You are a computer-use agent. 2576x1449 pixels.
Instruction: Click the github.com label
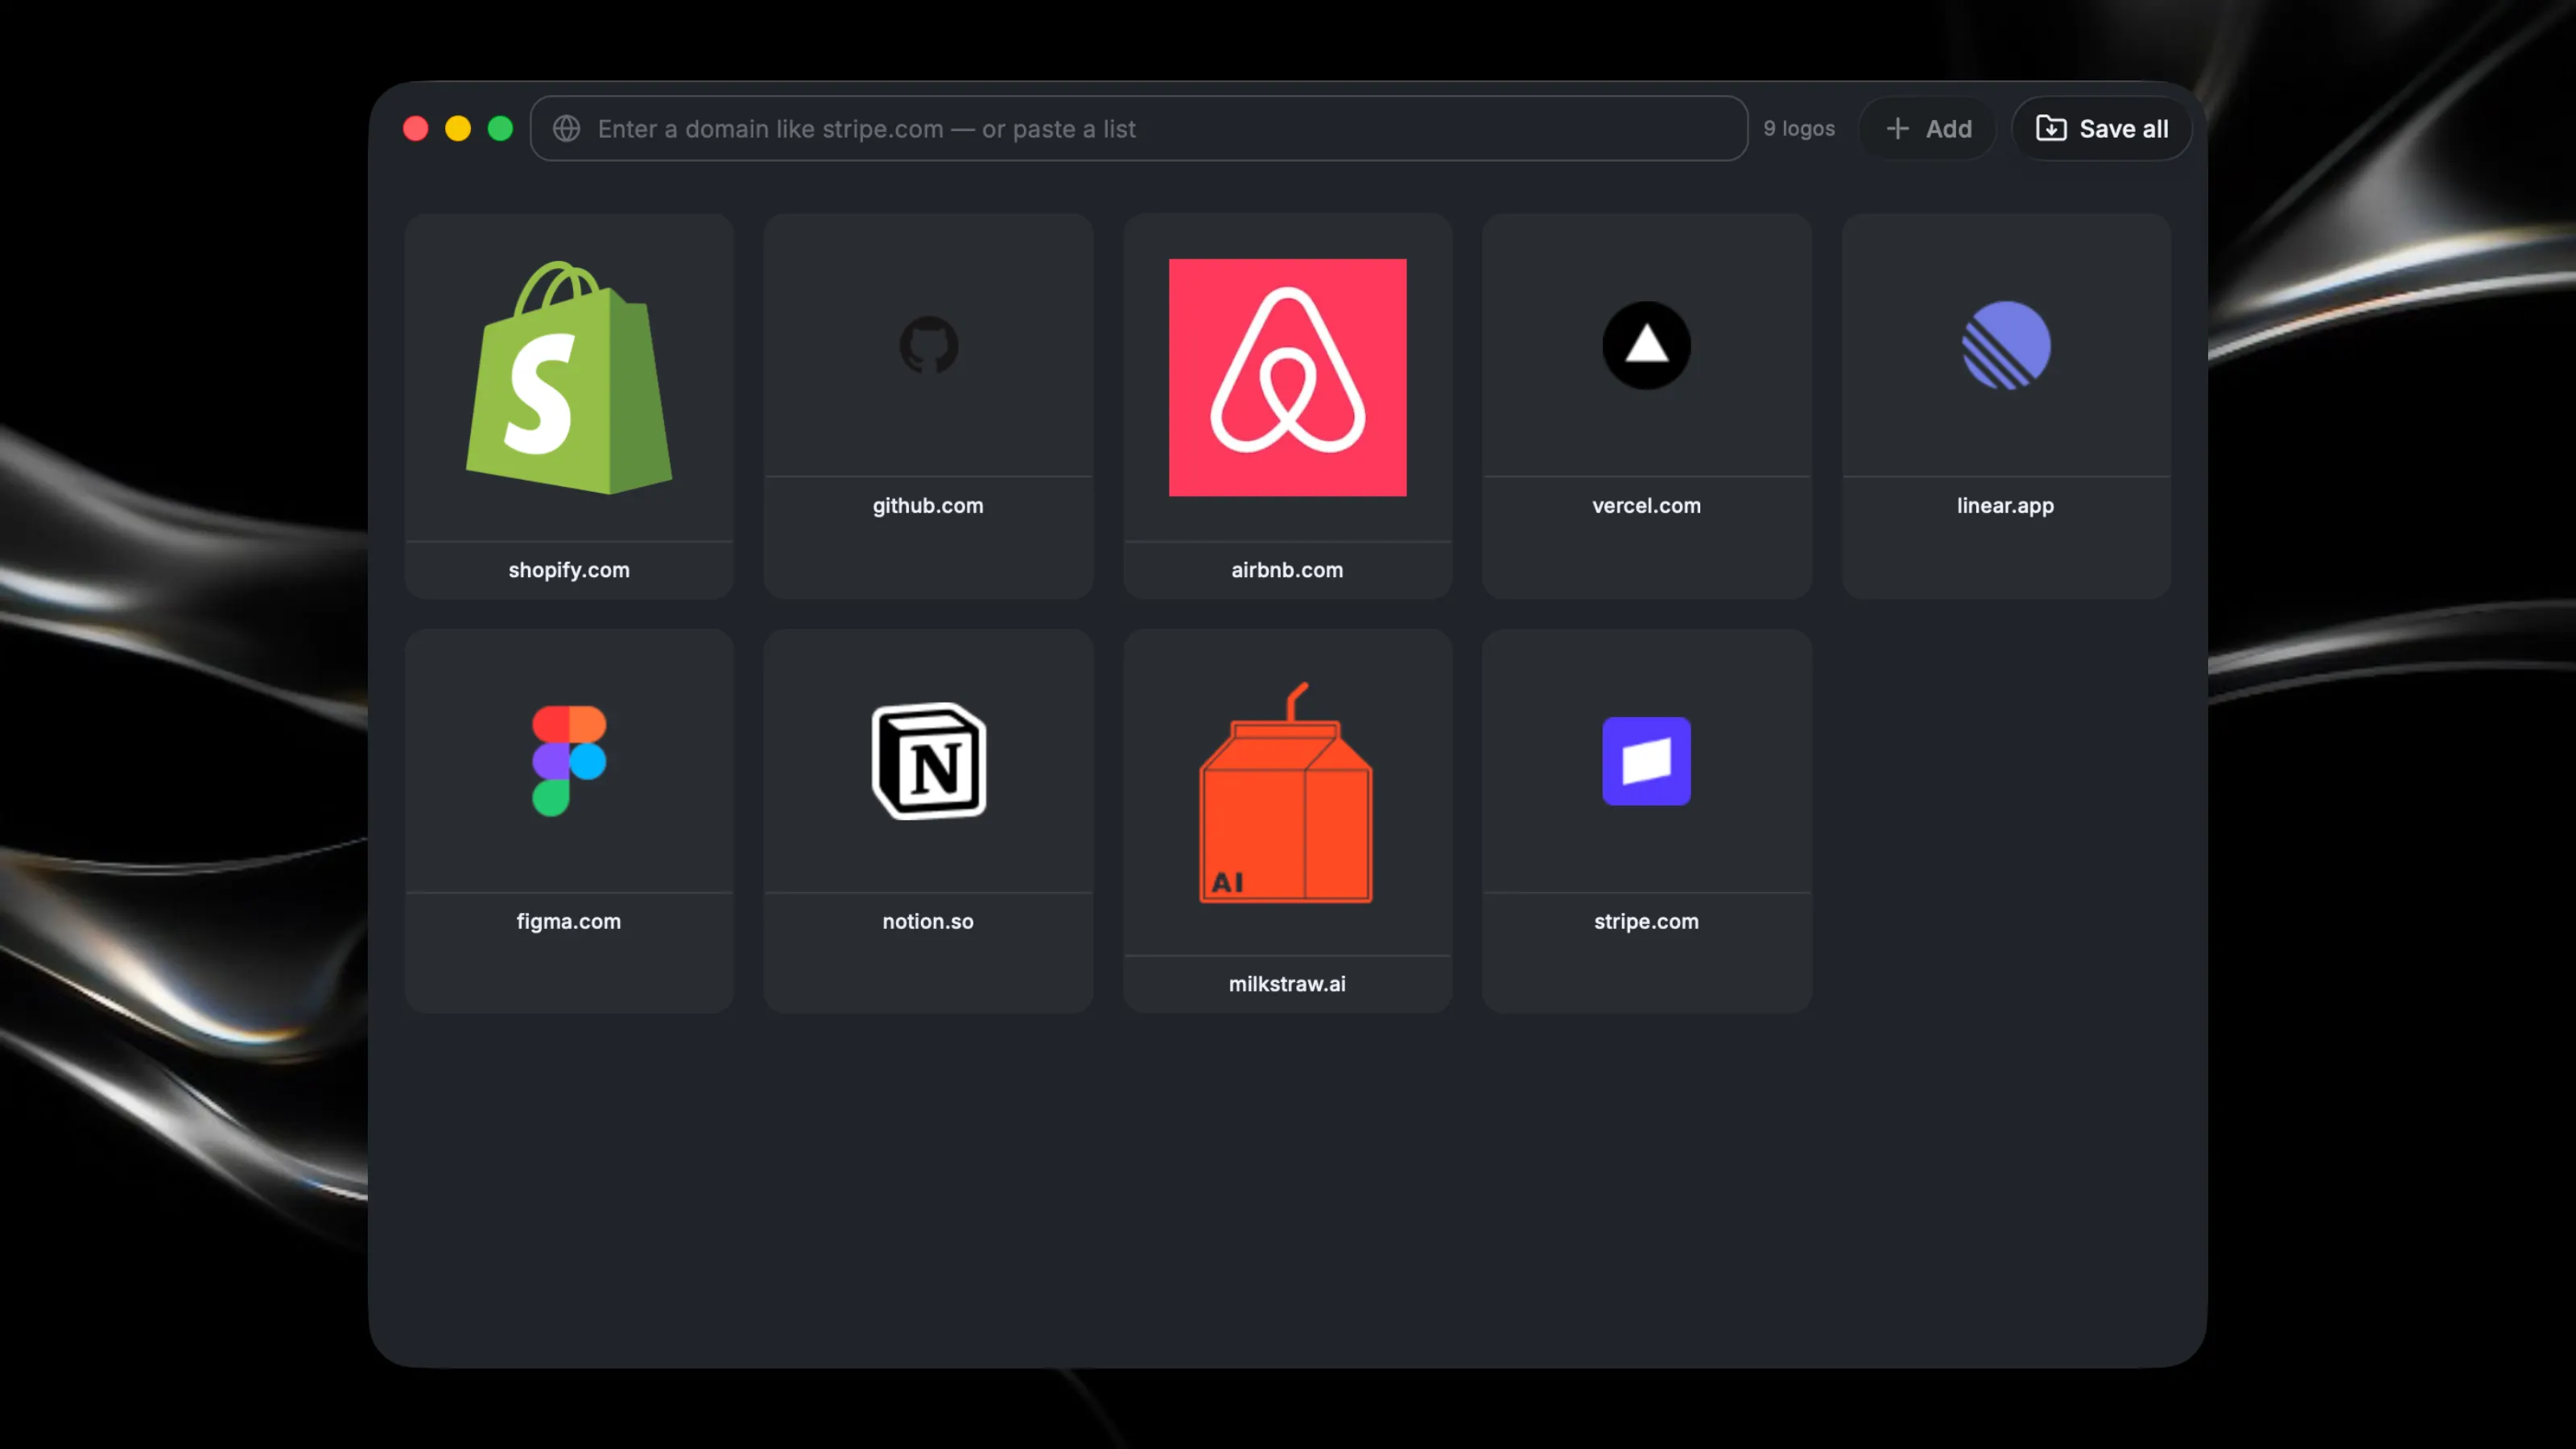coord(928,506)
